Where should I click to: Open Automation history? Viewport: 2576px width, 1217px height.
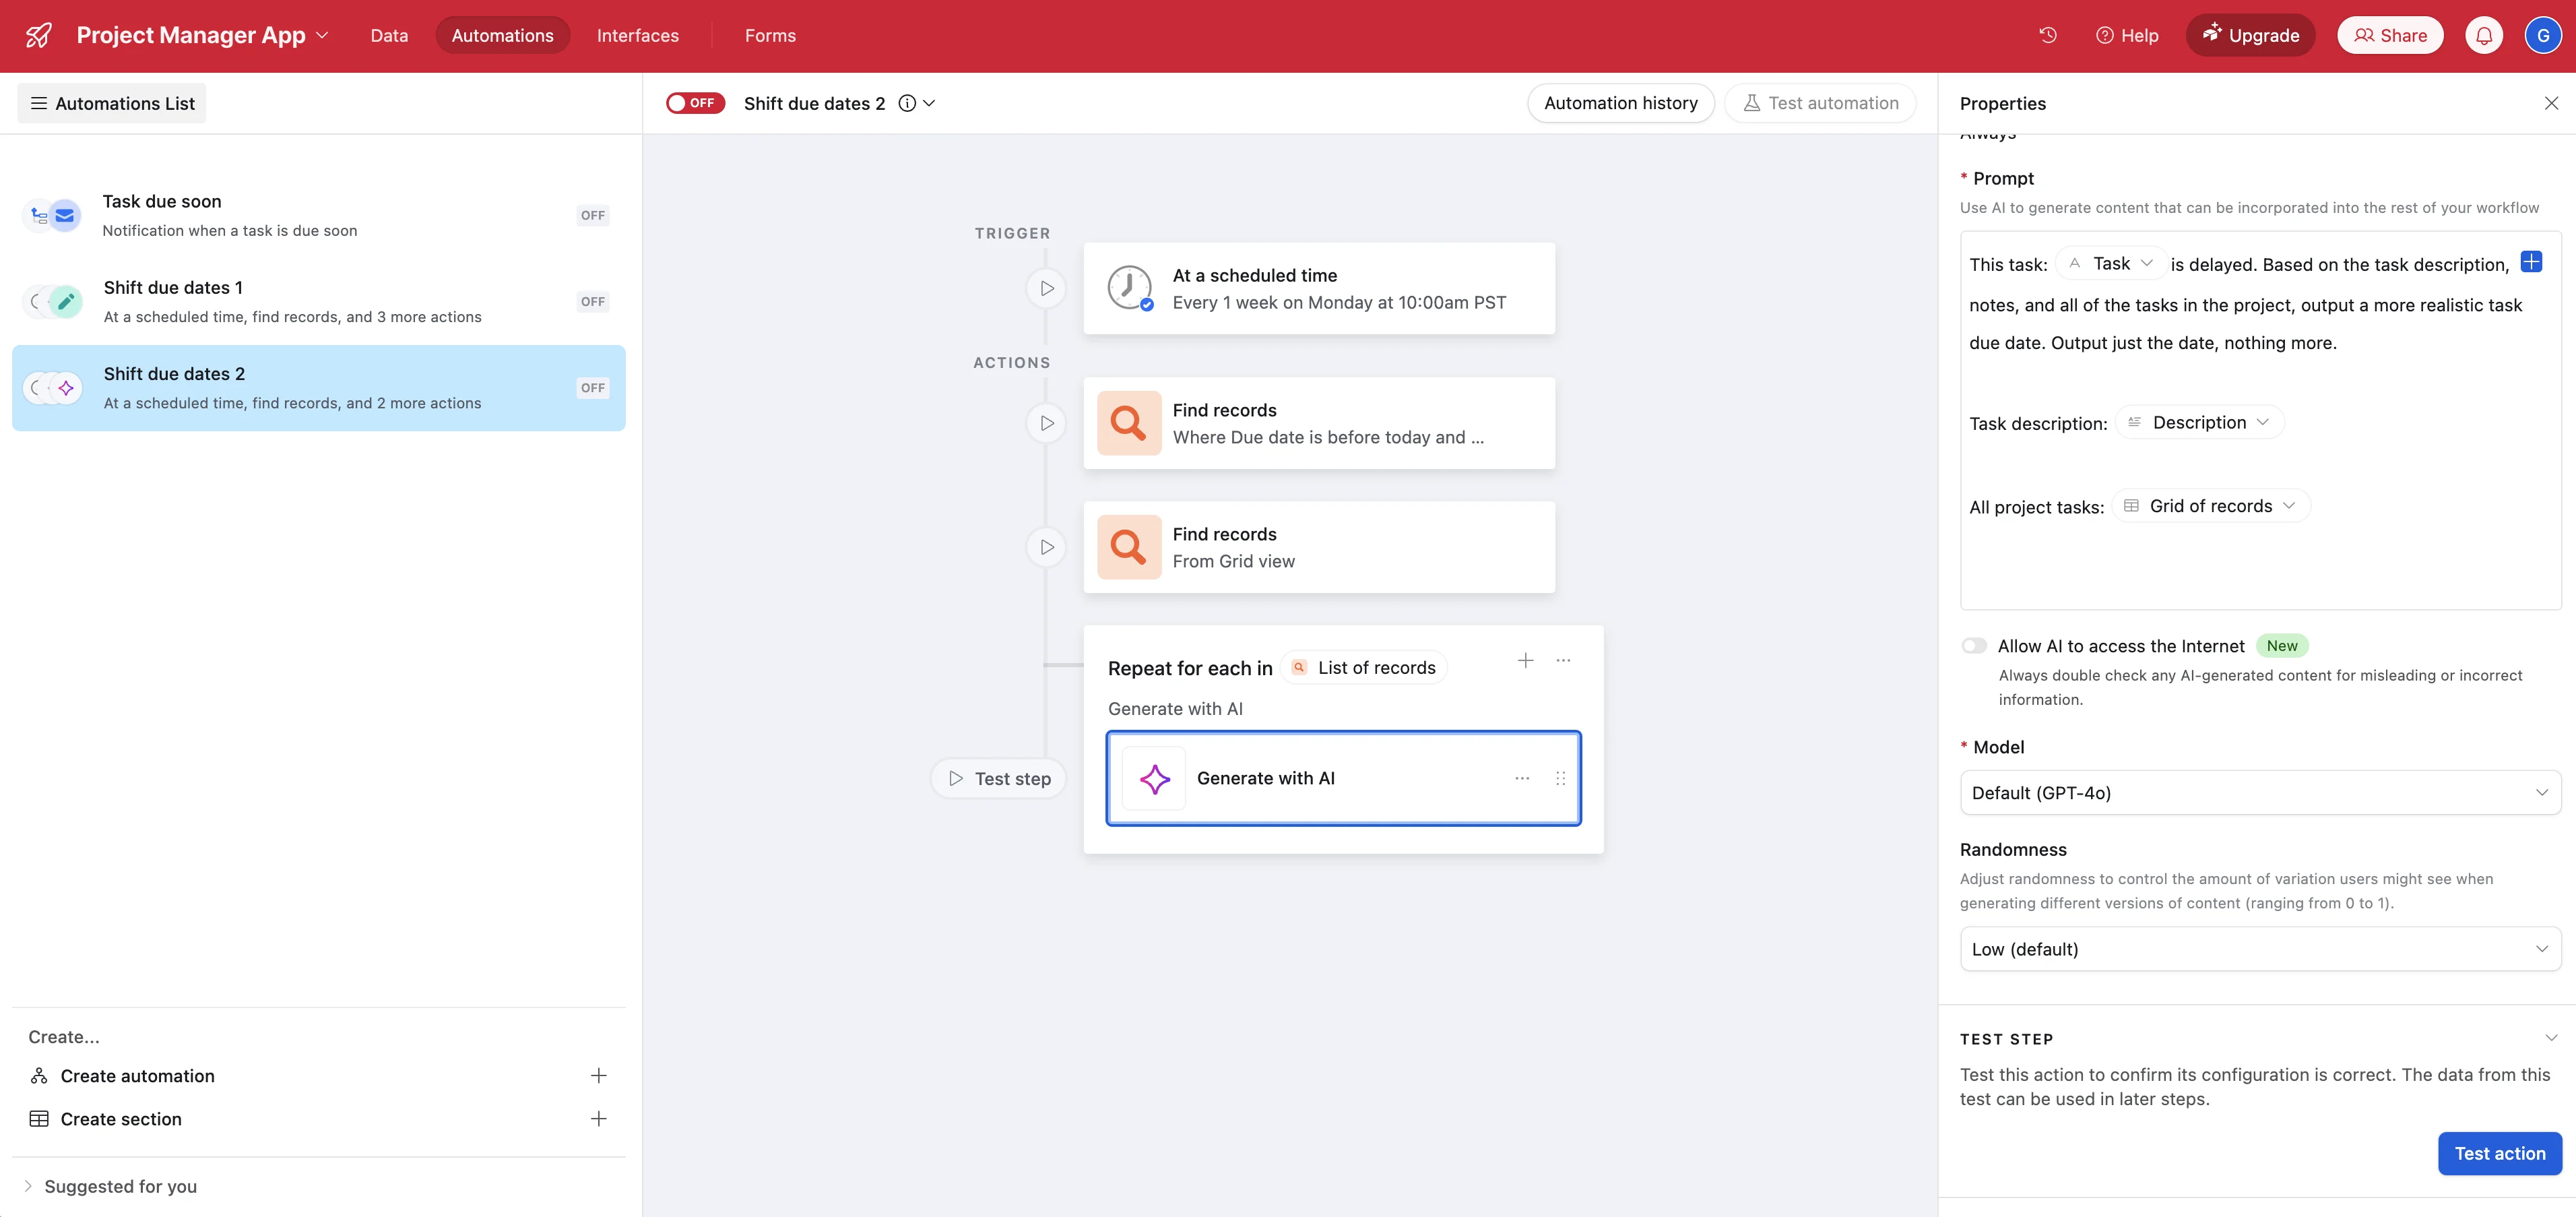coord(1620,103)
